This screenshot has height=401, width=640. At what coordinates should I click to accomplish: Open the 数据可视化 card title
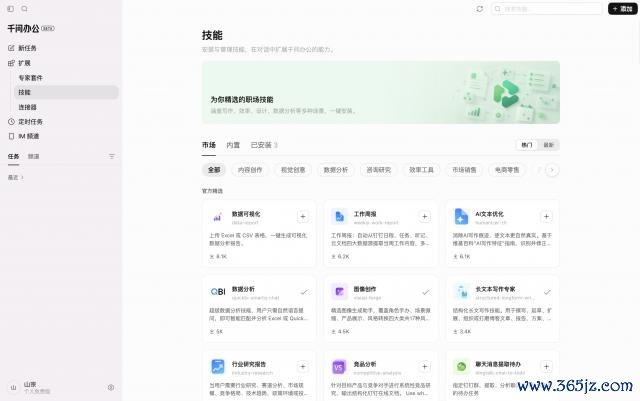point(246,214)
